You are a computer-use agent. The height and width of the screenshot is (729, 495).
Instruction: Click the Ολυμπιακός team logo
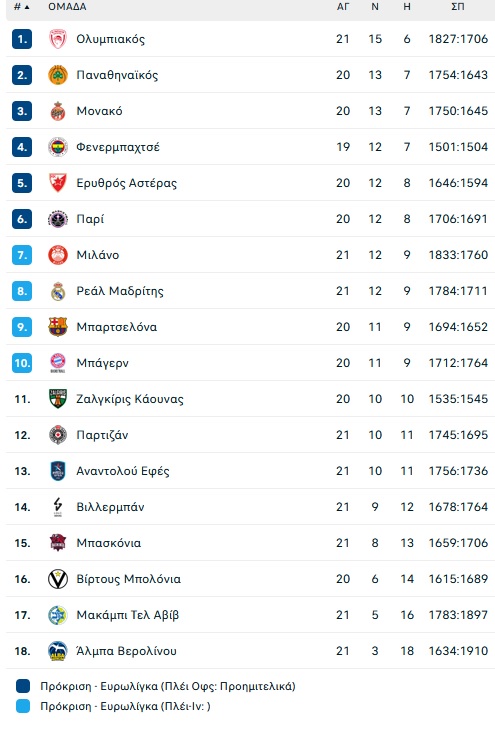pyautogui.click(x=58, y=39)
